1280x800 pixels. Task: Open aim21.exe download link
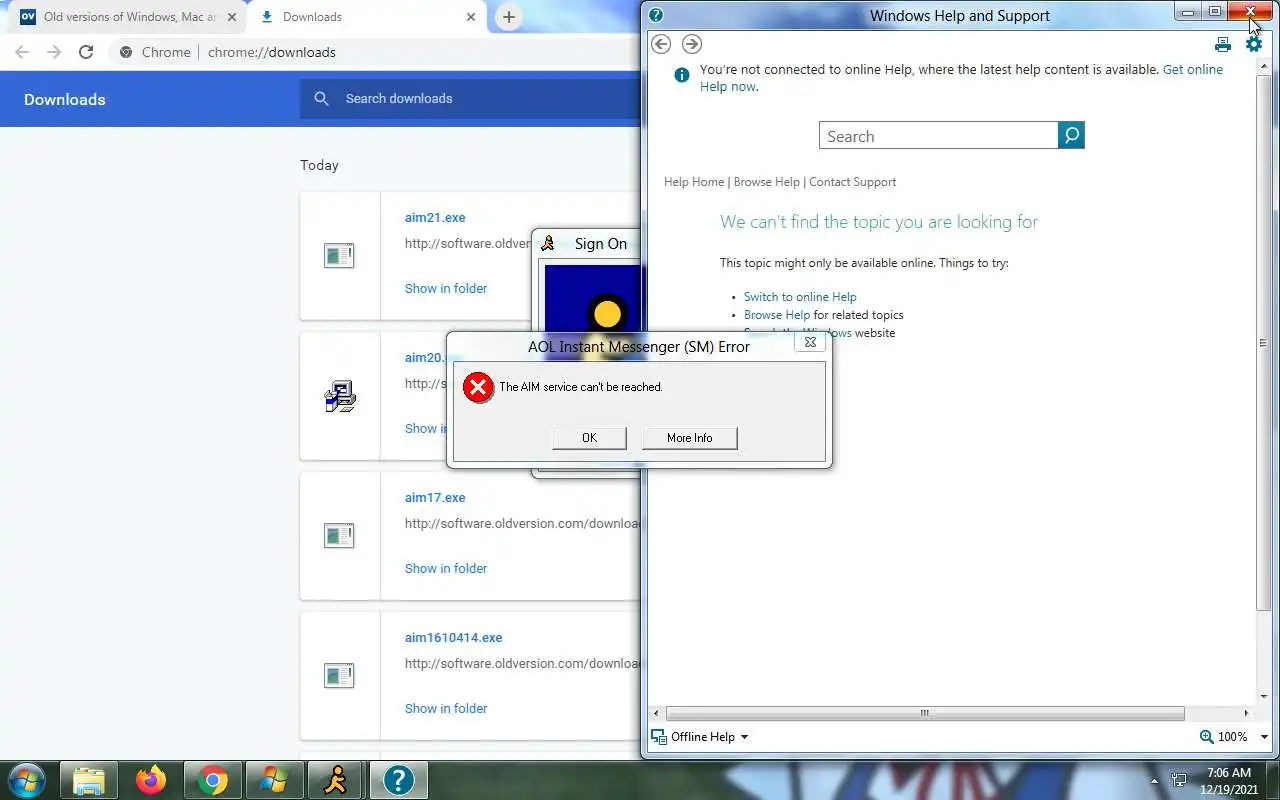coord(435,217)
